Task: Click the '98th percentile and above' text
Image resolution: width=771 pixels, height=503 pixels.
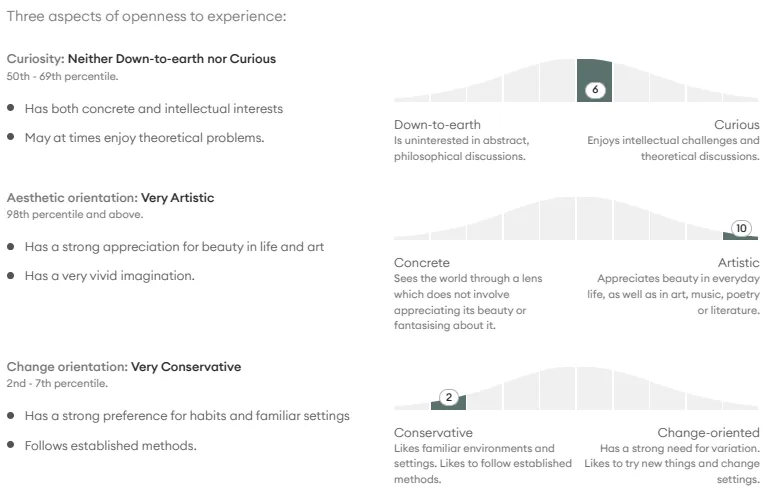Action: (75, 214)
